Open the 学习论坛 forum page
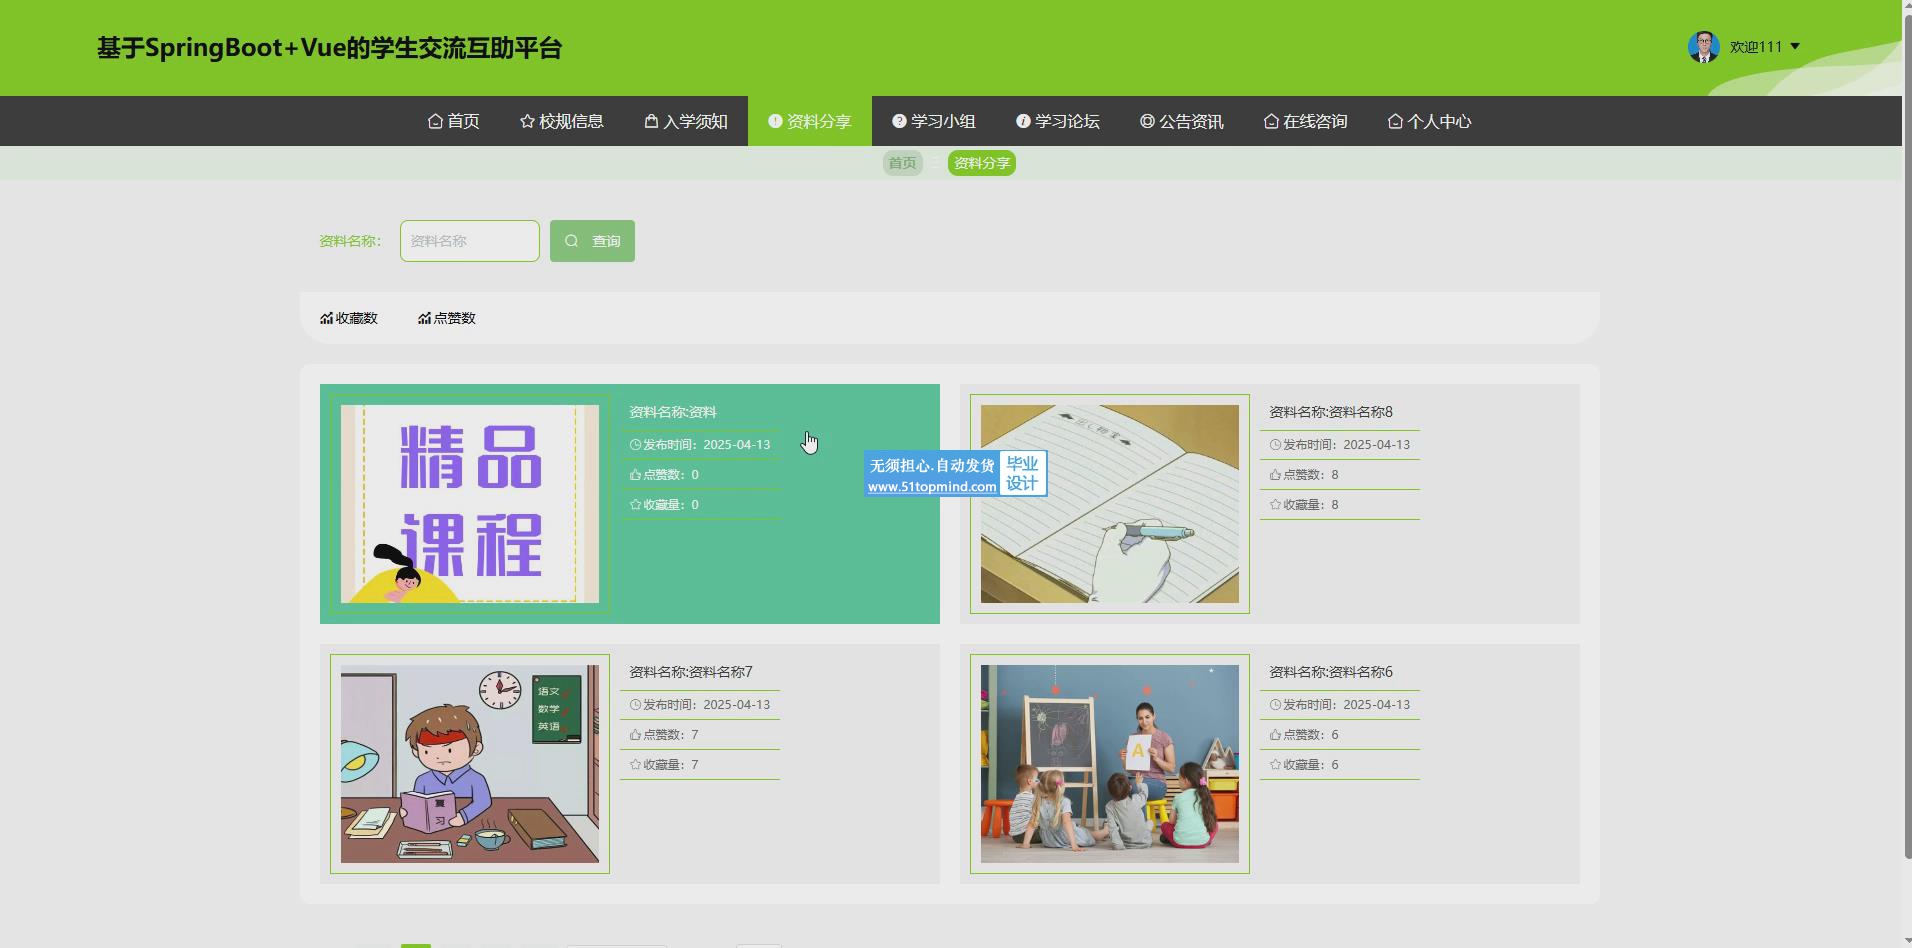1912x948 pixels. [1057, 121]
